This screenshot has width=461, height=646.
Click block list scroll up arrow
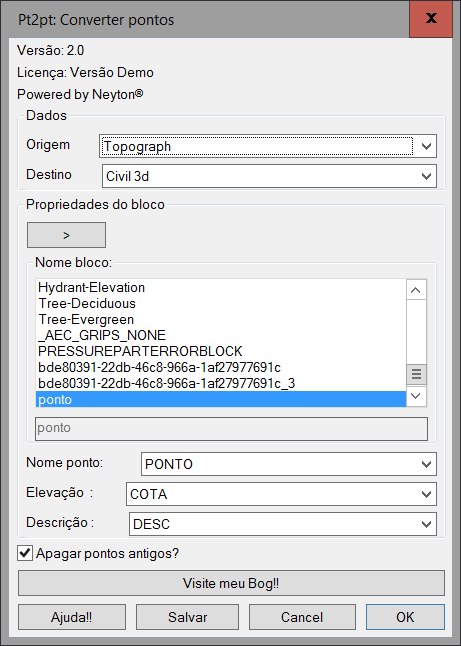pos(416,290)
